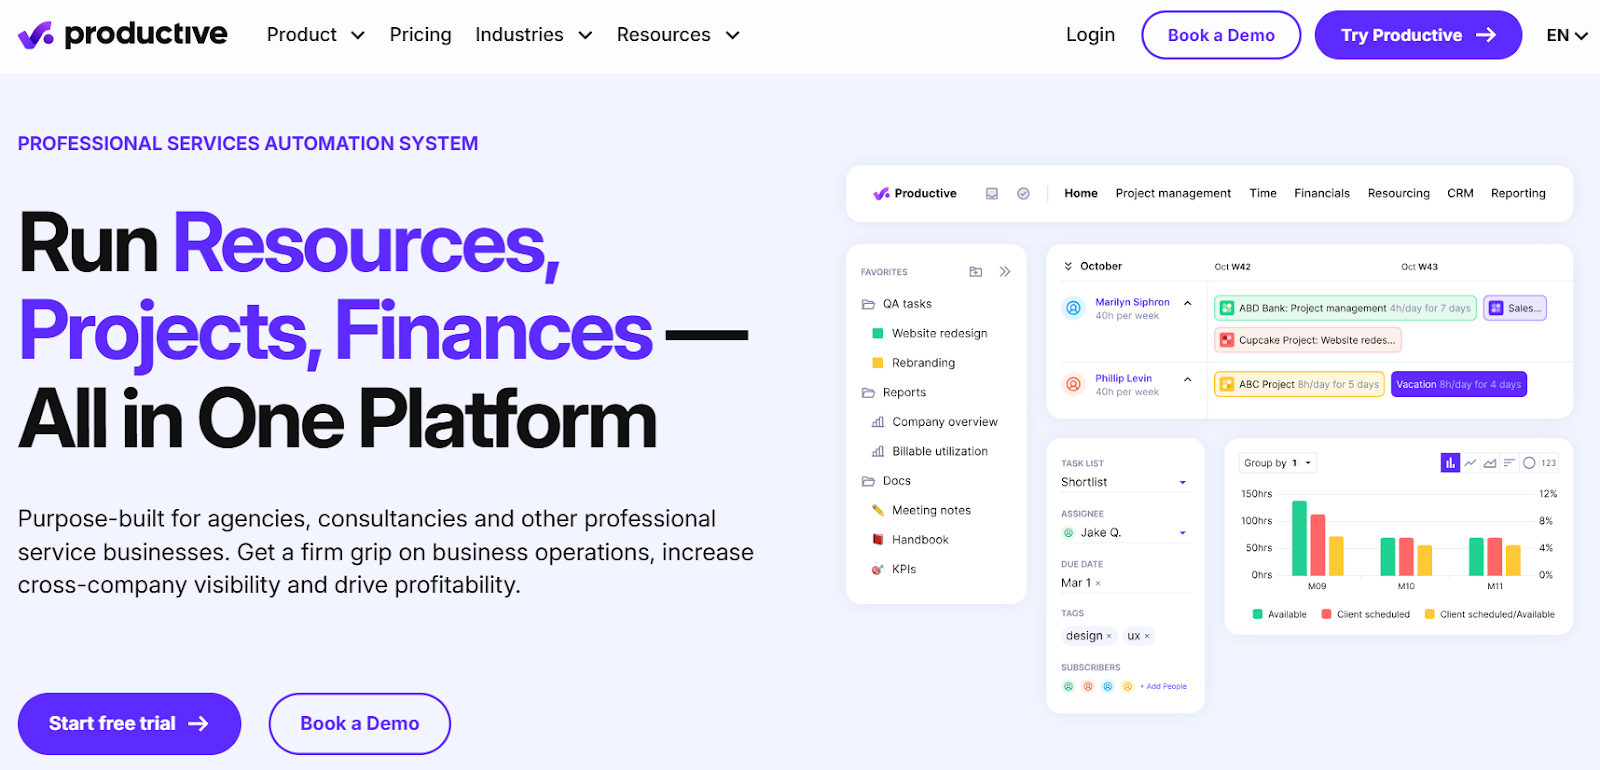The image size is (1600, 770).
Task: Click the checkmark circle icon in the mockup toolbar
Action: tap(1023, 194)
